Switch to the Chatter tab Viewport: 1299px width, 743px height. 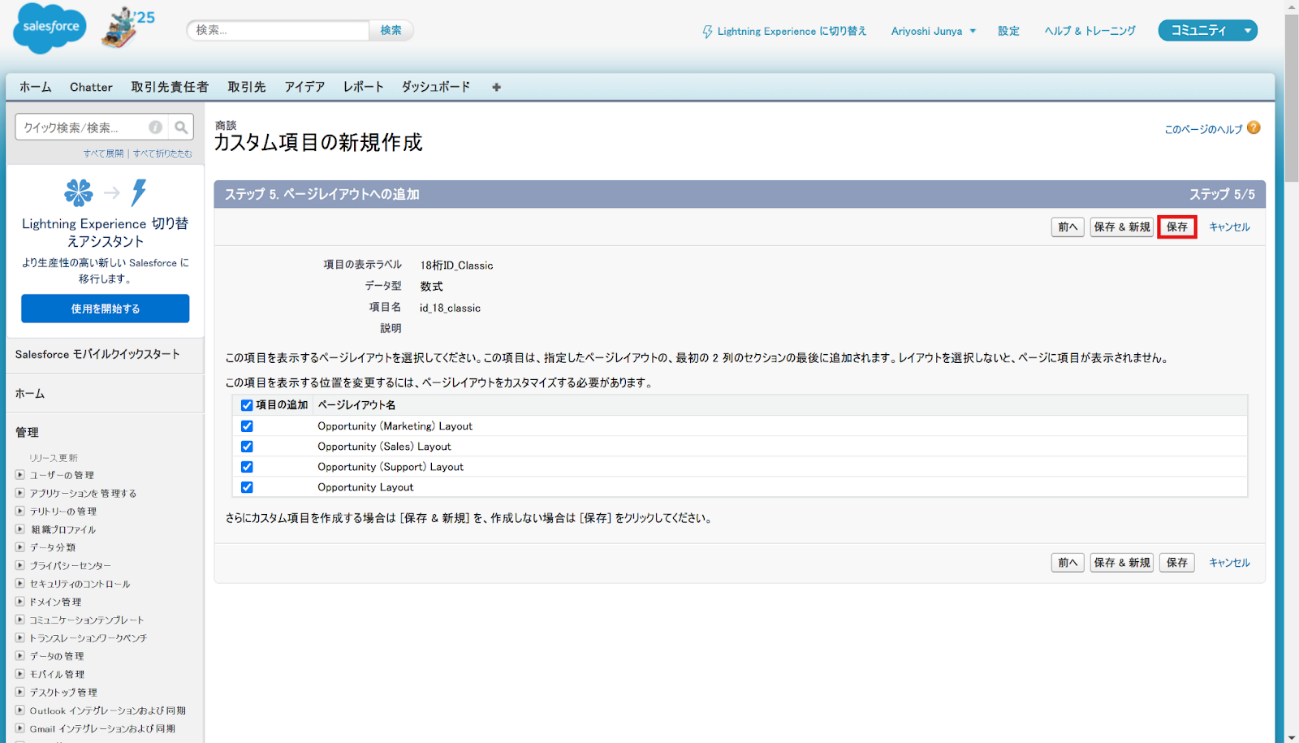(91, 87)
